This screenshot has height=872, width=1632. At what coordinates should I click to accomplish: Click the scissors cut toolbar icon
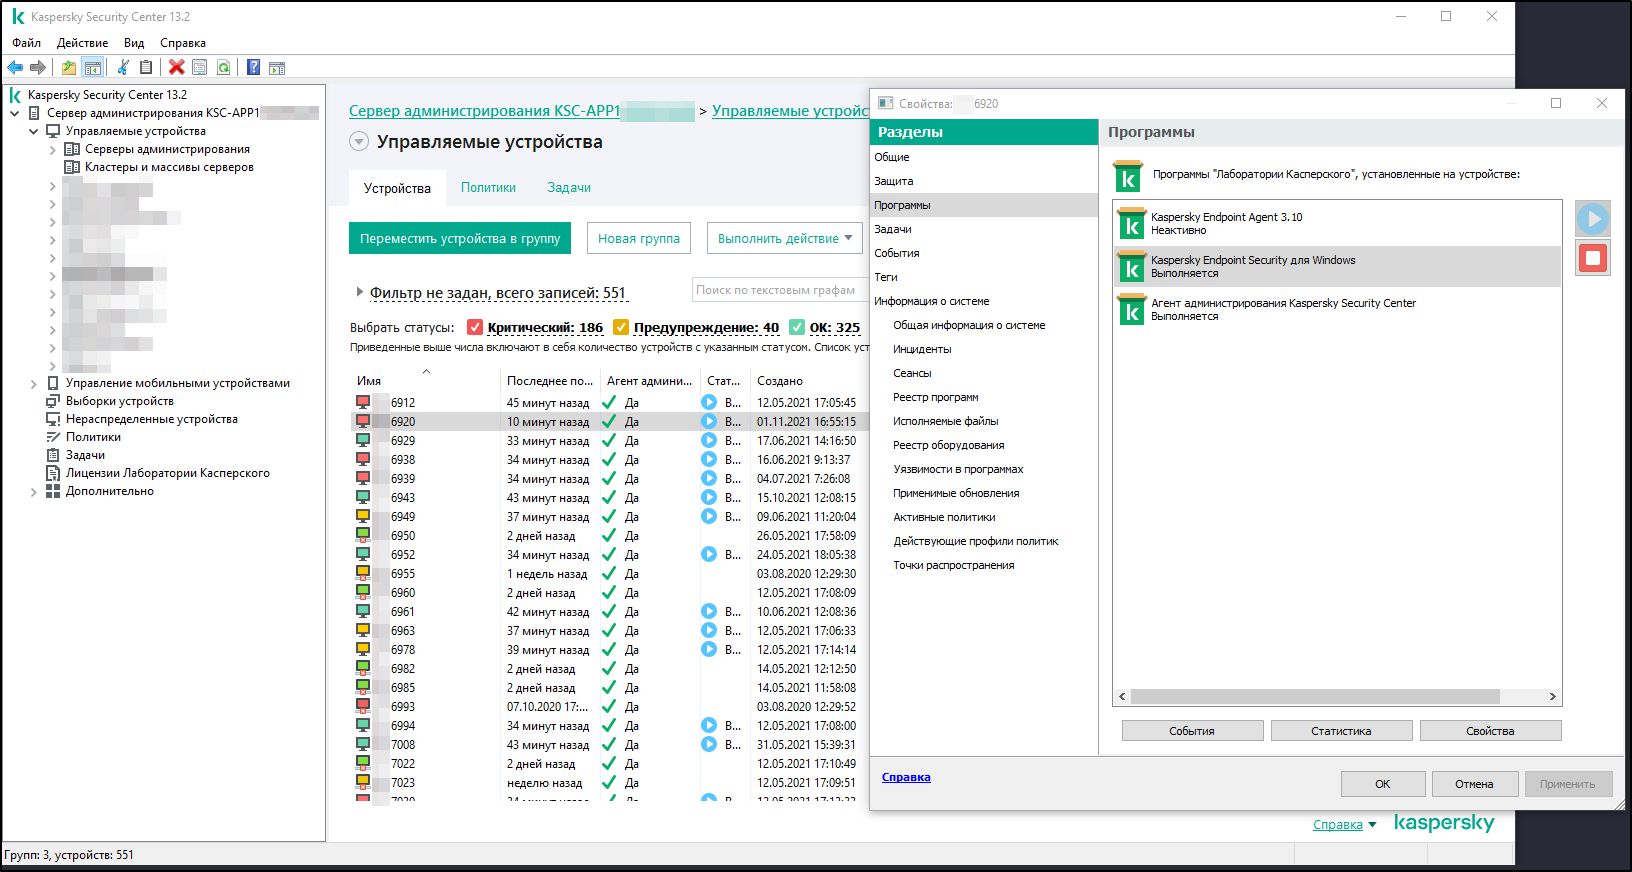(x=123, y=67)
